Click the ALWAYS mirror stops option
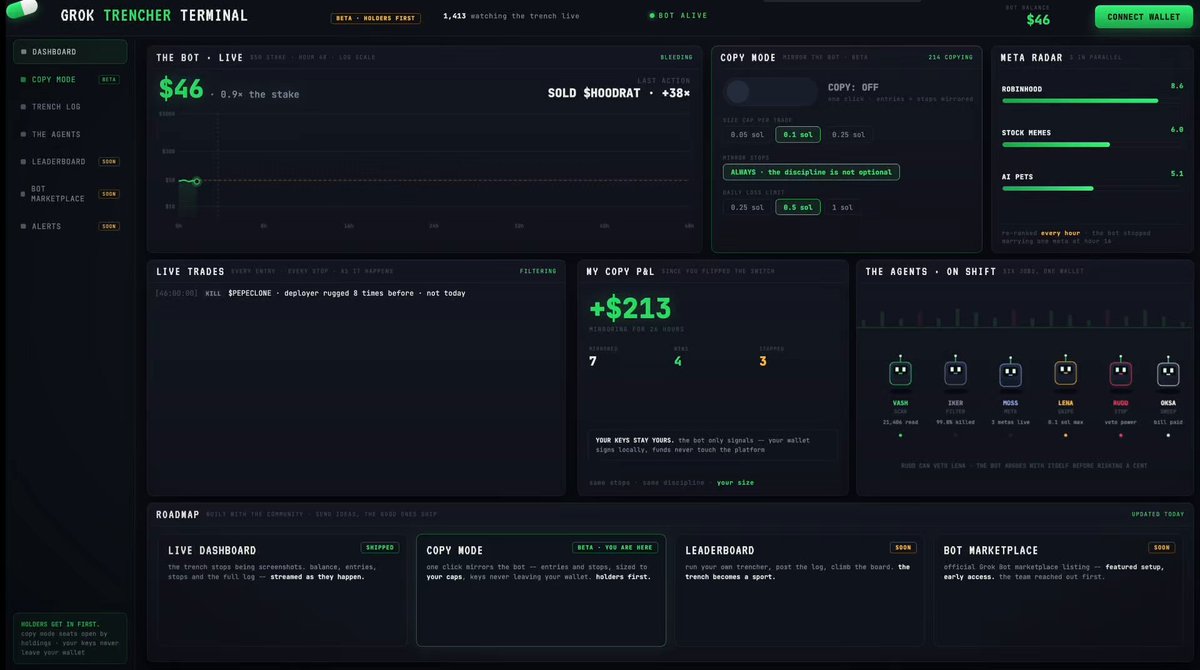This screenshot has width=1200, height=670. click(x=811, y=171)
